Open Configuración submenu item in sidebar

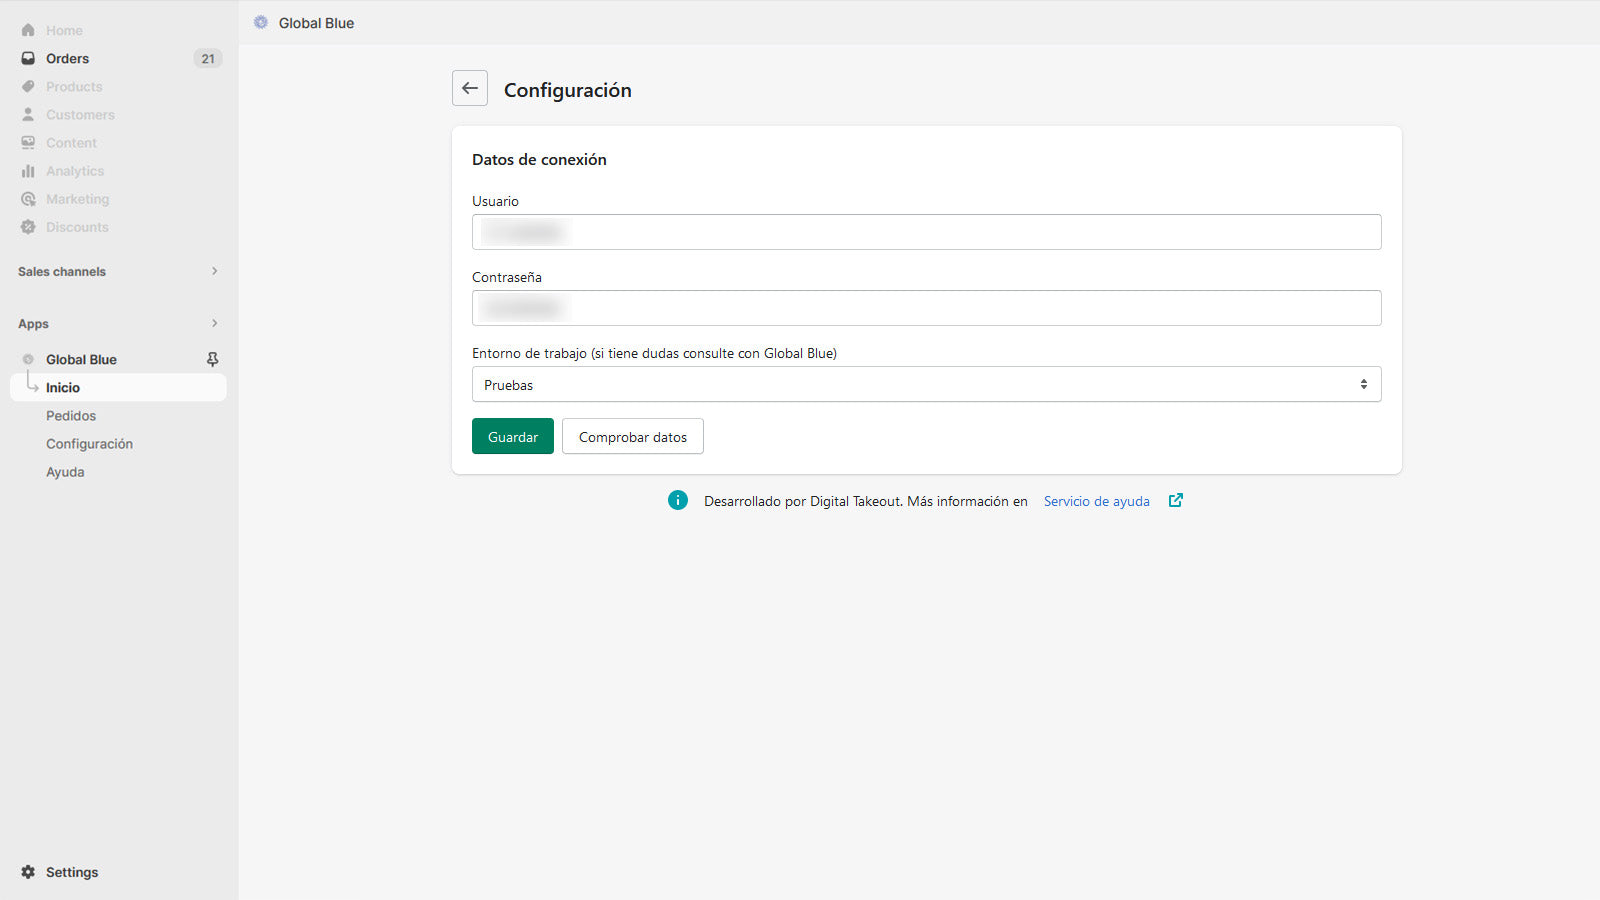click(x=89, y=444)
